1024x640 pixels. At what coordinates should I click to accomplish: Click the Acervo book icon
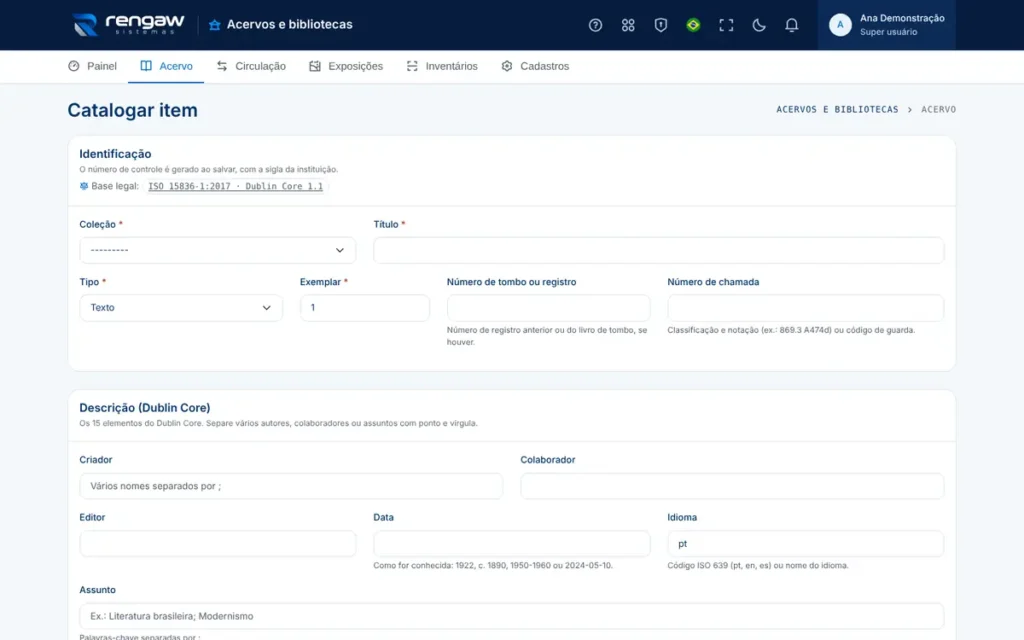point(146,66)
